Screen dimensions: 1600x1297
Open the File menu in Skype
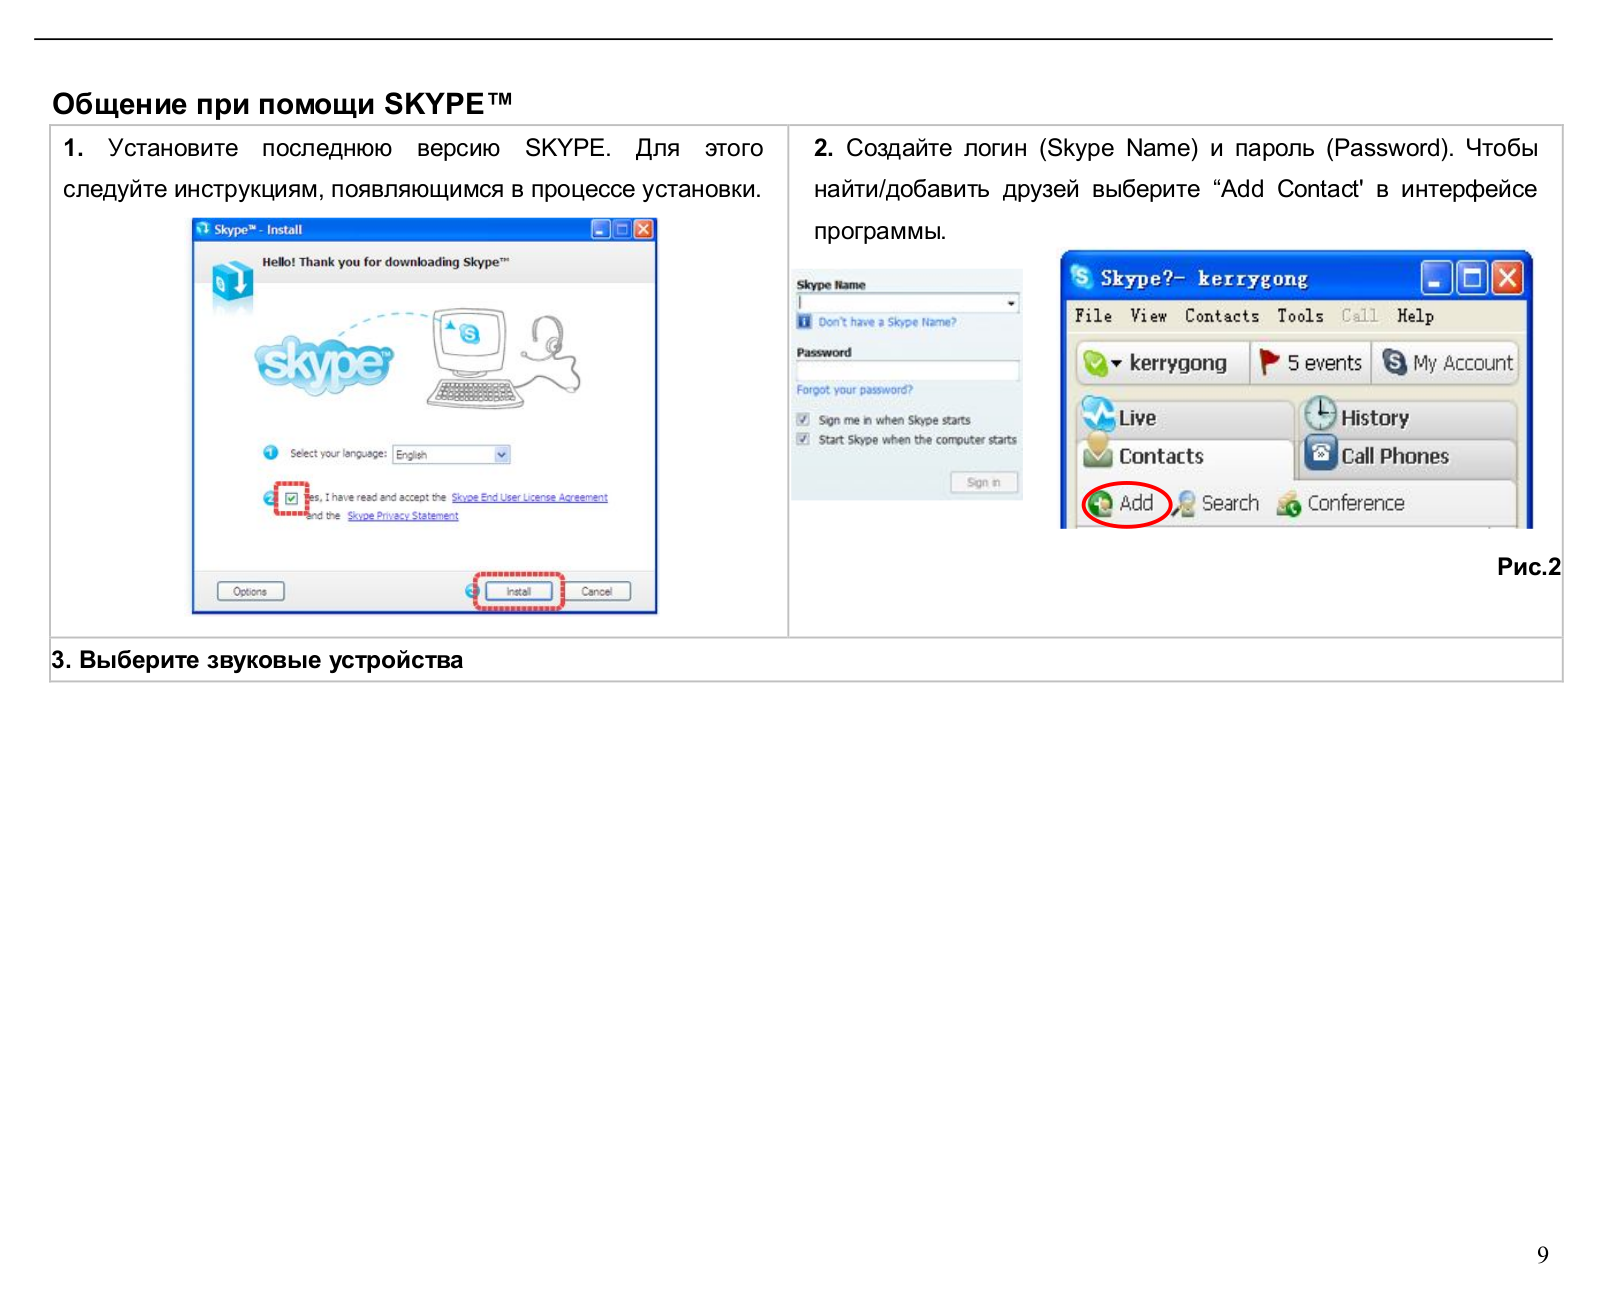1093,316
